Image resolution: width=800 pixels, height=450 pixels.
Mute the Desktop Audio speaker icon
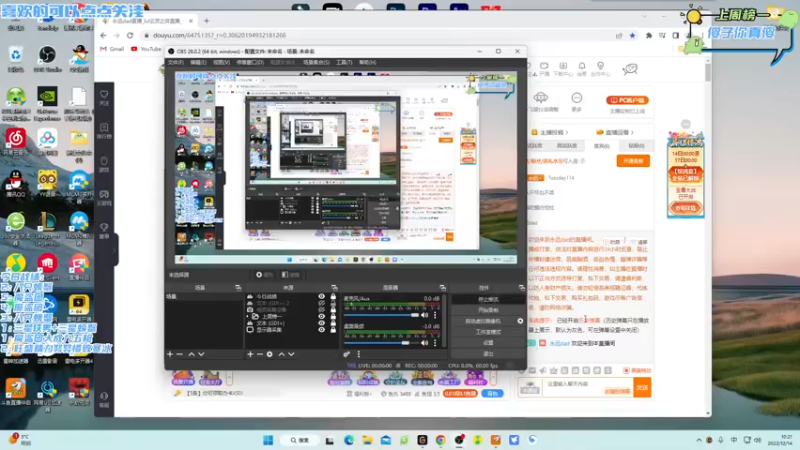(x=424, y=343)
